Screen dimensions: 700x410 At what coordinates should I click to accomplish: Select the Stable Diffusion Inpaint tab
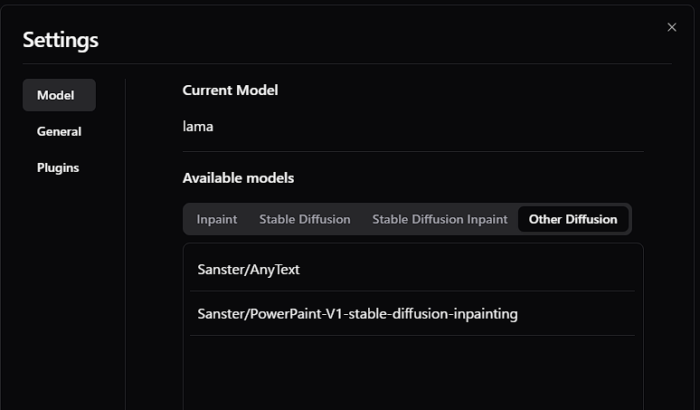(440, 219)
